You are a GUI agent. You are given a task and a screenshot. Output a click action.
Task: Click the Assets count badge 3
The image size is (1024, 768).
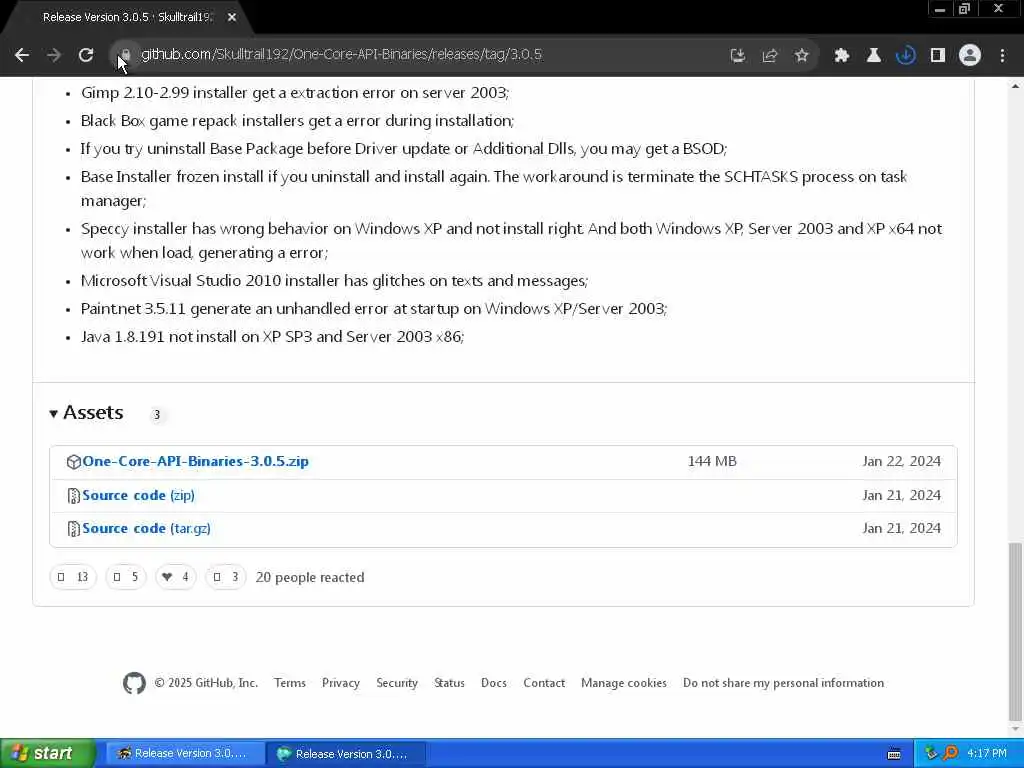(157, 415)
